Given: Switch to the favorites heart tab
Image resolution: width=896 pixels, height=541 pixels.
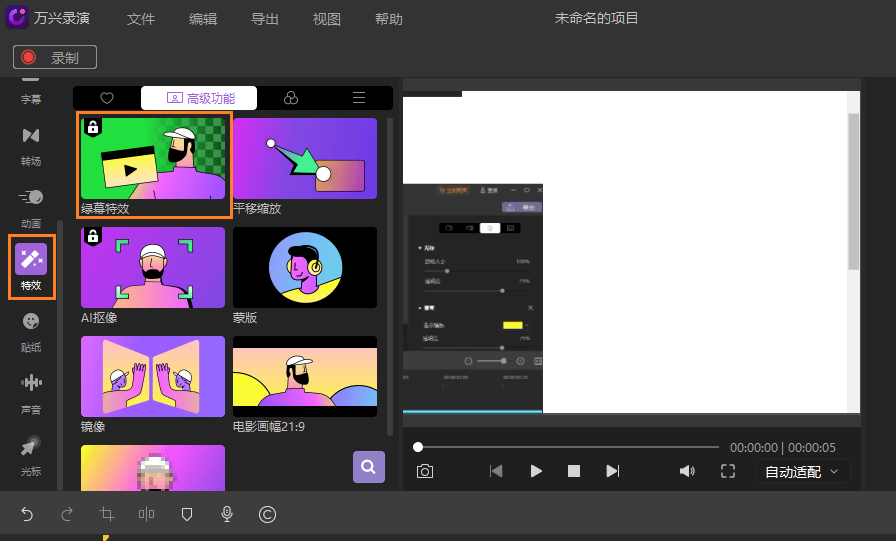Looking at the screenshot, I should [x=107, y=98].
